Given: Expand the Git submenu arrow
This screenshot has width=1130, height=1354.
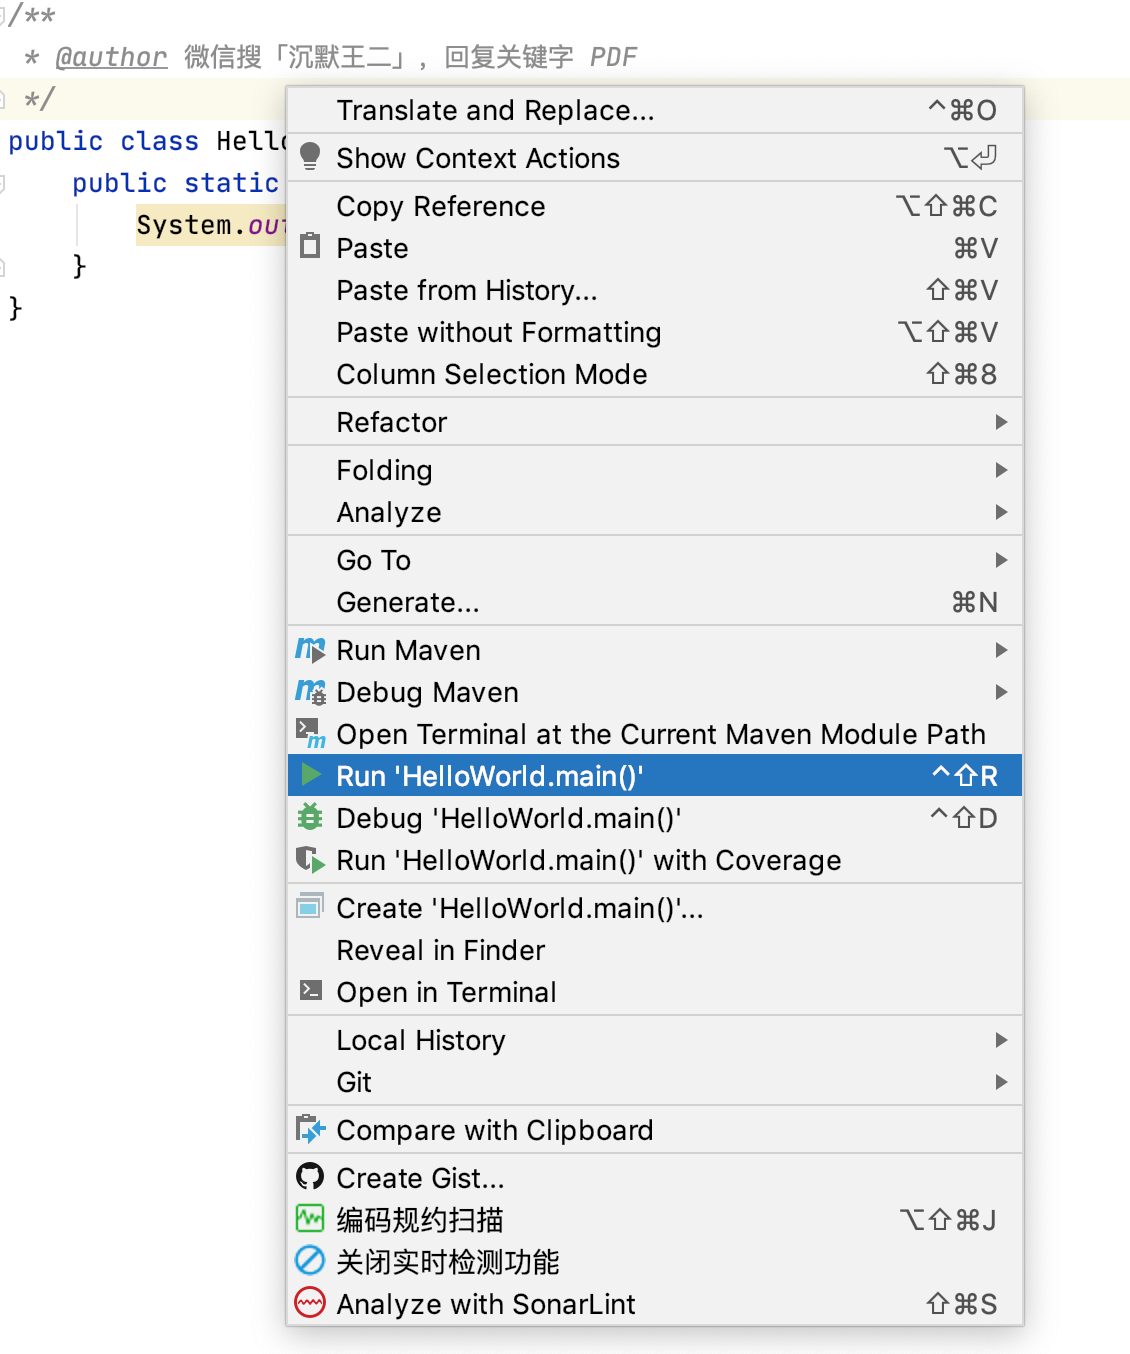Looking at the screenshot, I should (1001, 1082).
